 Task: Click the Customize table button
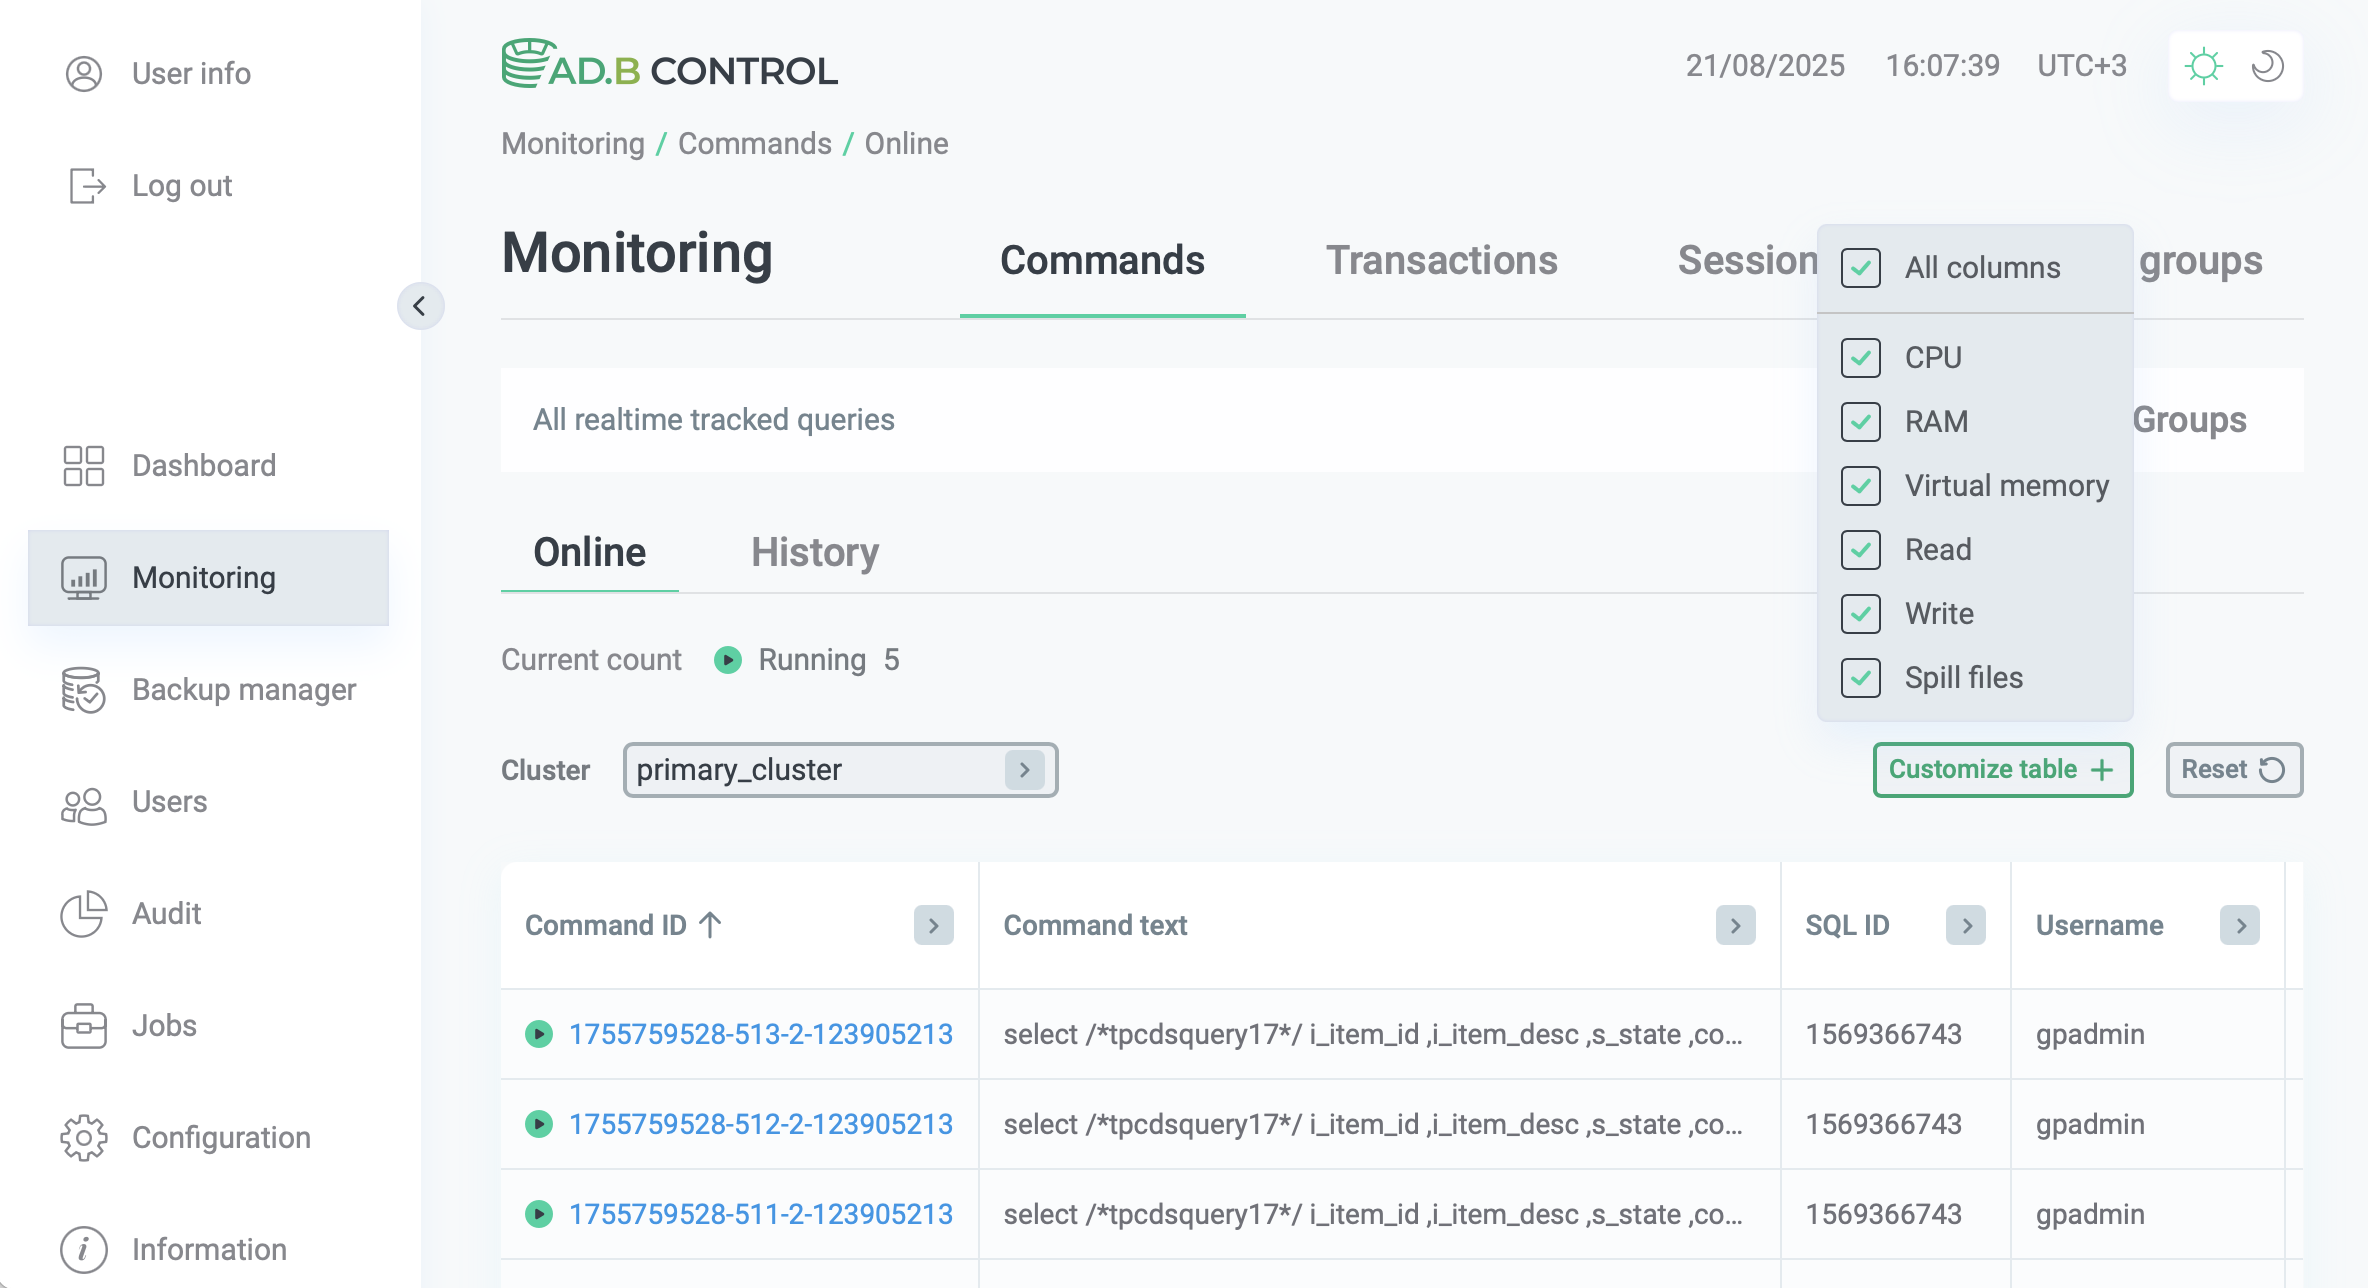(x=2002, y=770)
